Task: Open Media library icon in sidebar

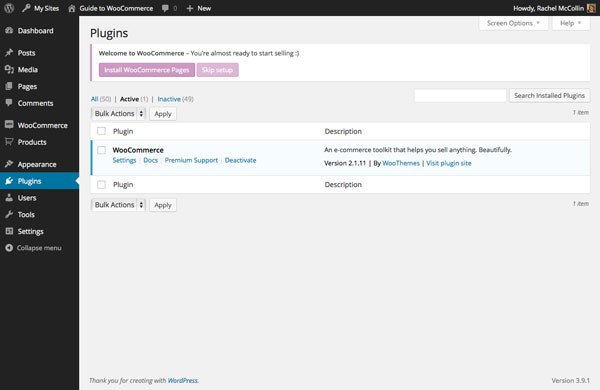Action: point(9,70)
